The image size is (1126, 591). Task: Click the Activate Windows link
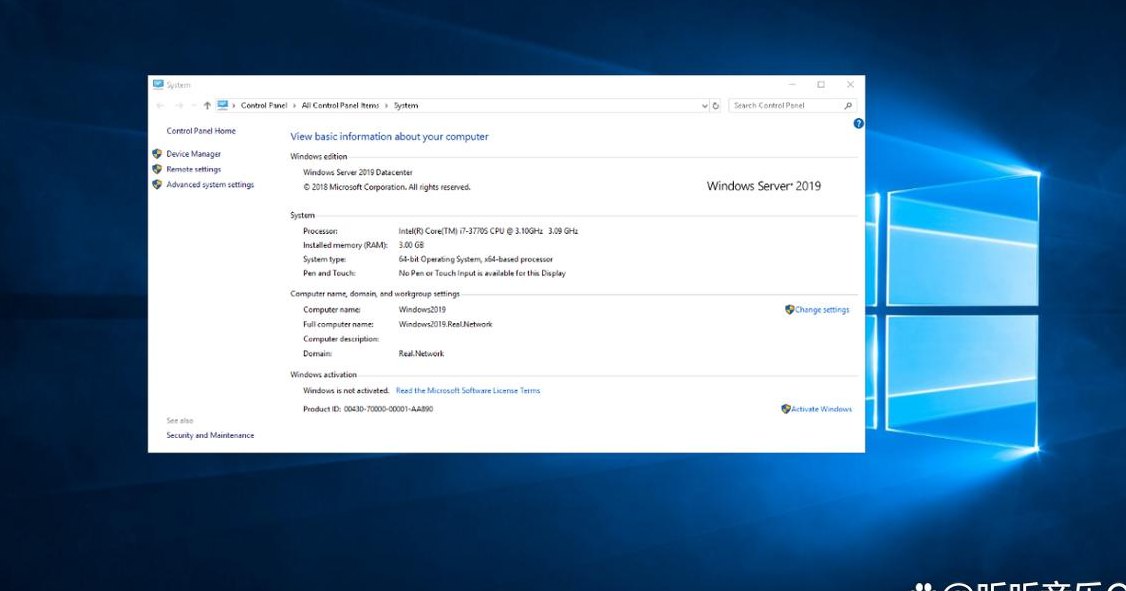(x=822, y=409)
